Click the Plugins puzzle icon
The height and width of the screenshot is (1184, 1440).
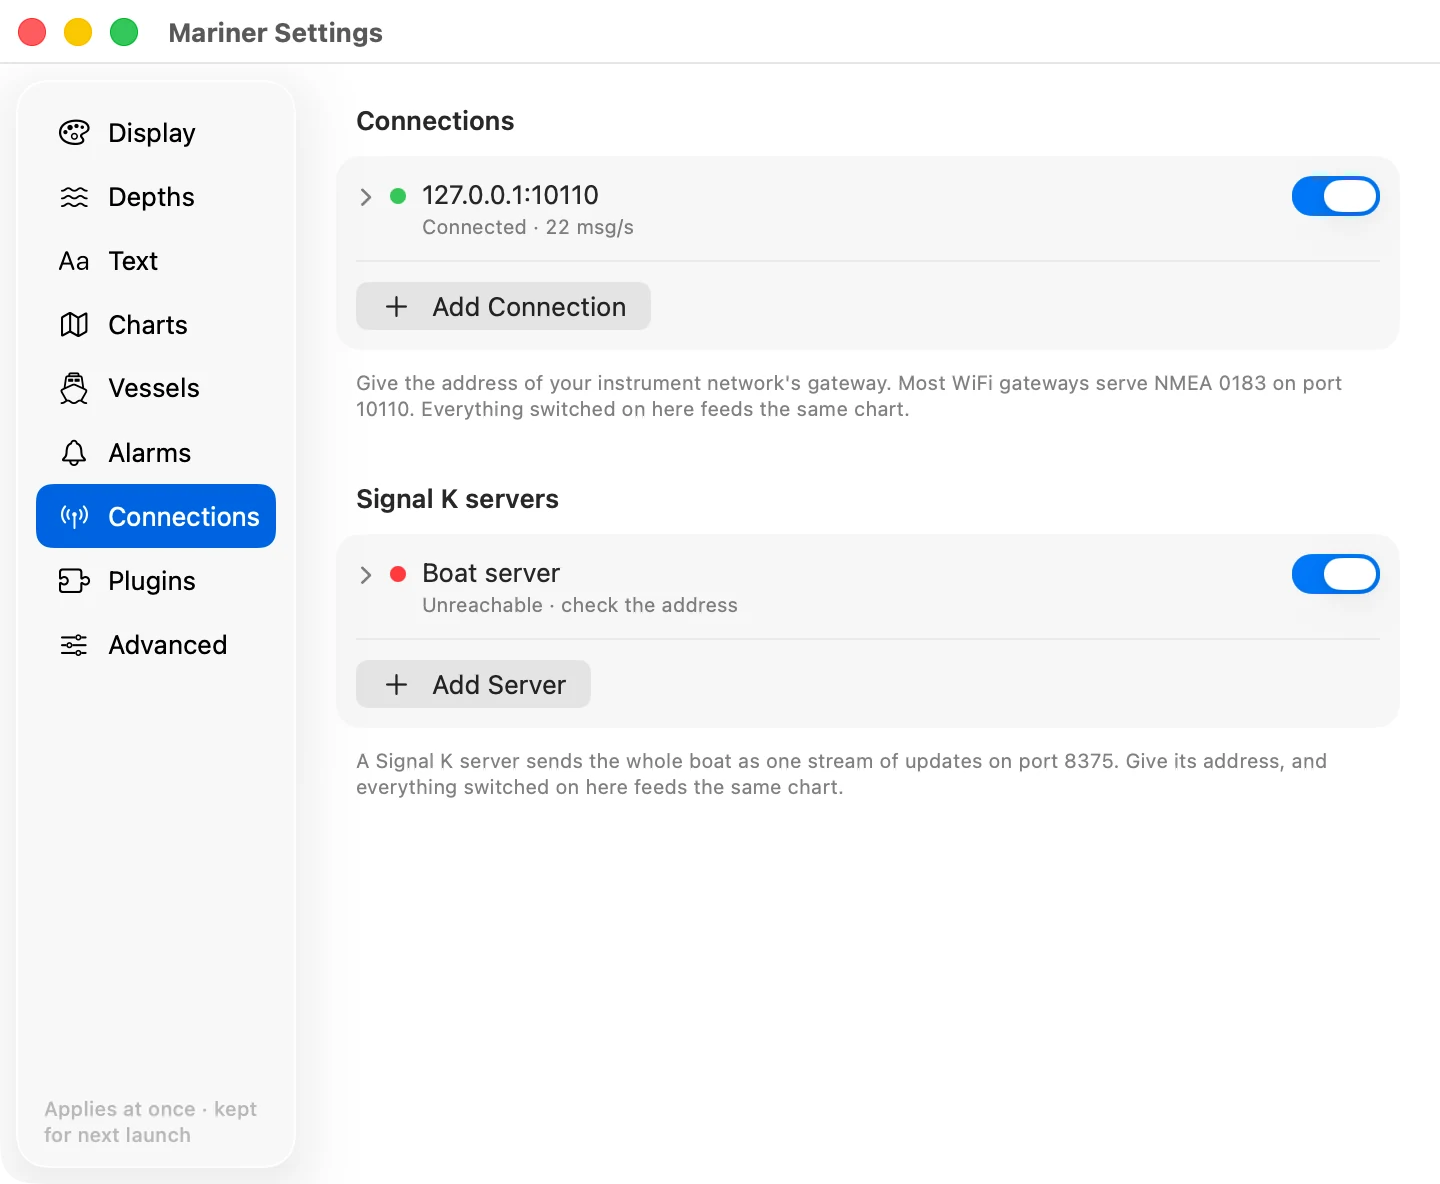tap(74, 581)
